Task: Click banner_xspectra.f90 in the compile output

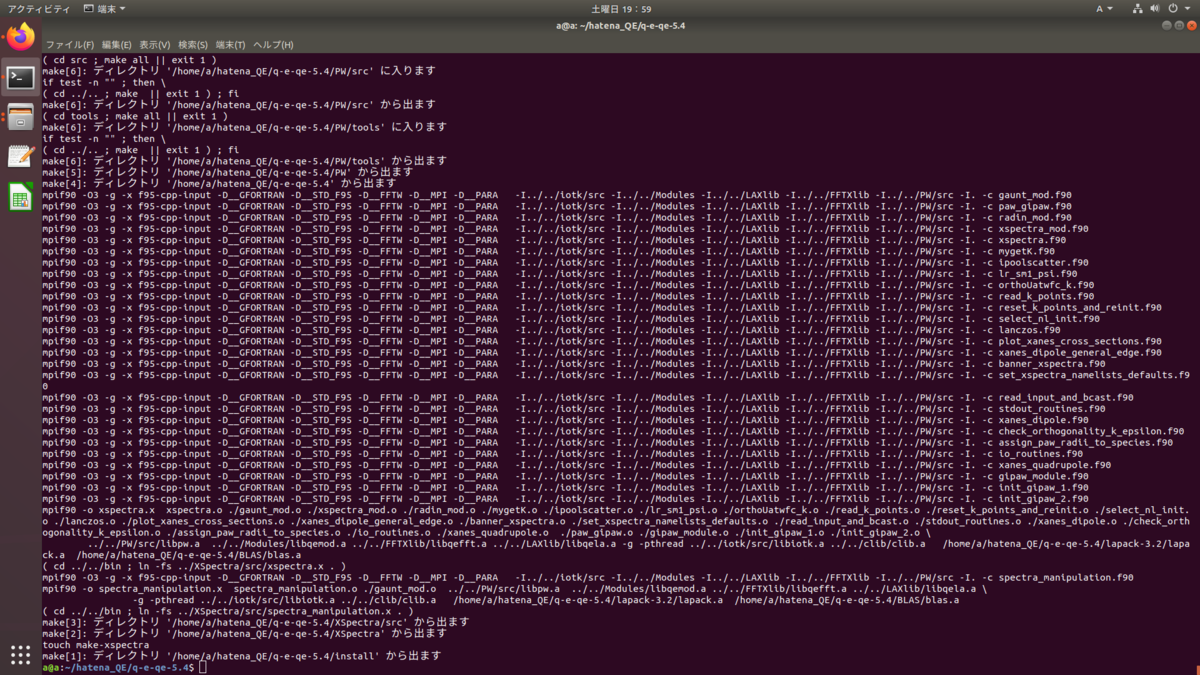Action: 1051,363
